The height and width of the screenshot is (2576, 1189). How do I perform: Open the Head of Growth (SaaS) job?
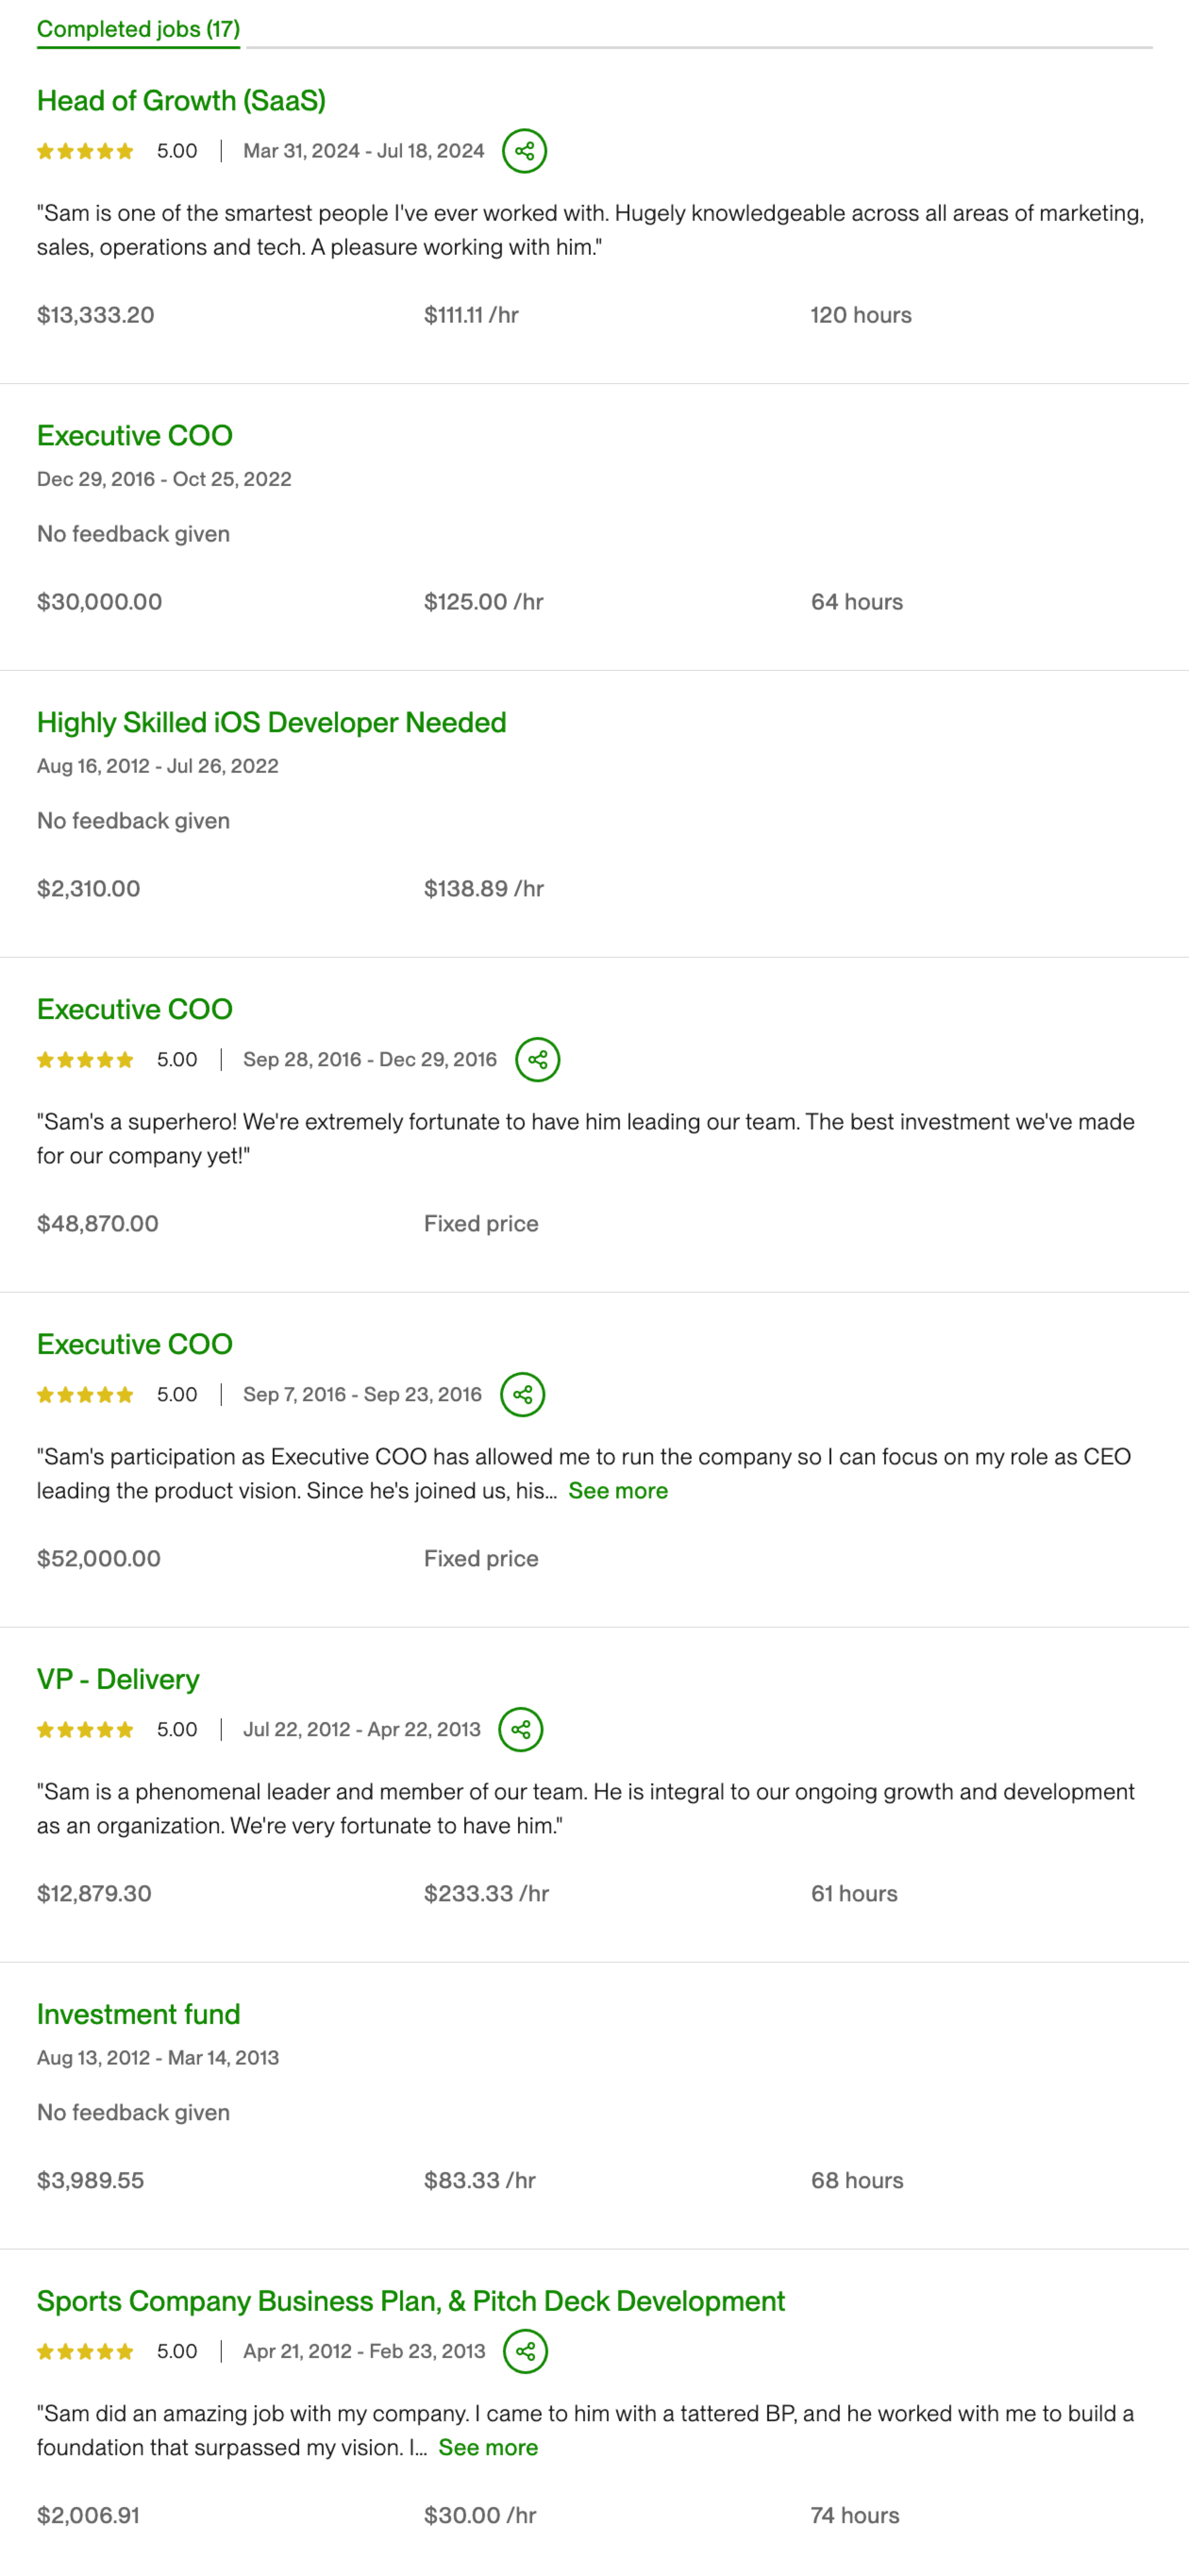(x=181, y=100)
